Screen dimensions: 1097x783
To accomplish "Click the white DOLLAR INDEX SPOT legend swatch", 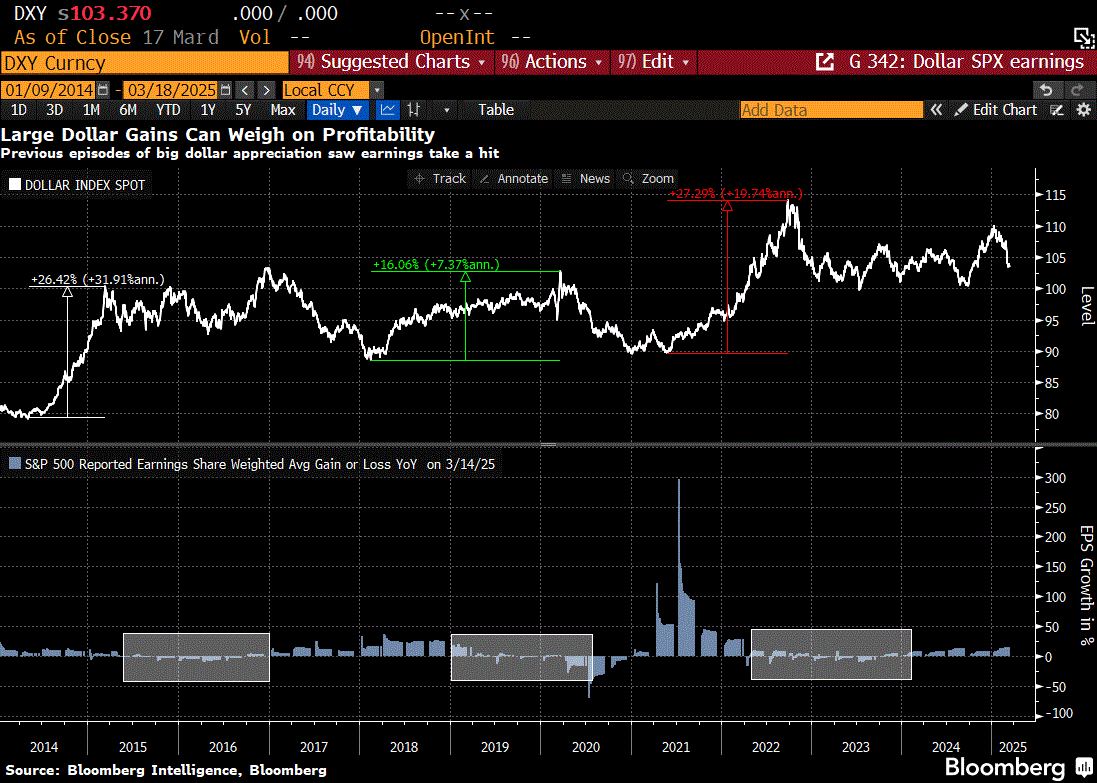I will tap(15, 185).
